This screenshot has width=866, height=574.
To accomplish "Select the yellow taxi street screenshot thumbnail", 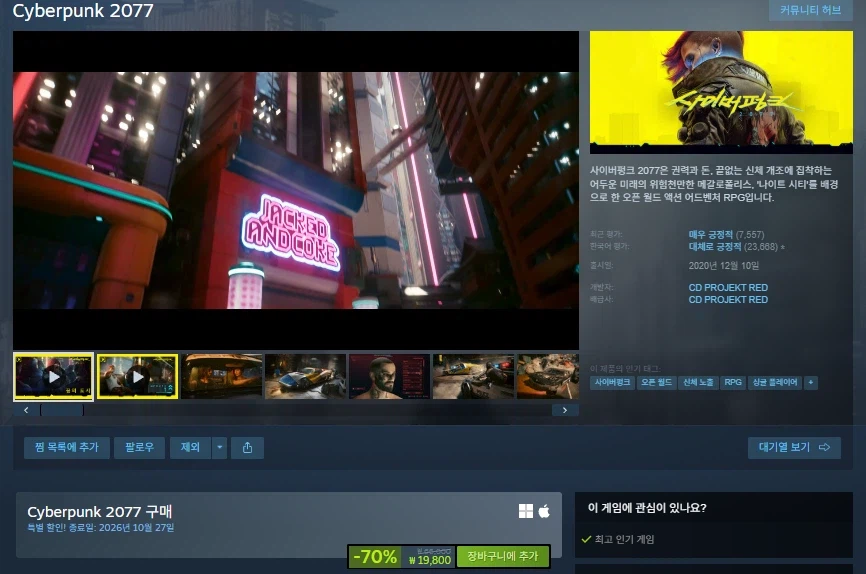I will pyautogui.click(x=473, y=377).
